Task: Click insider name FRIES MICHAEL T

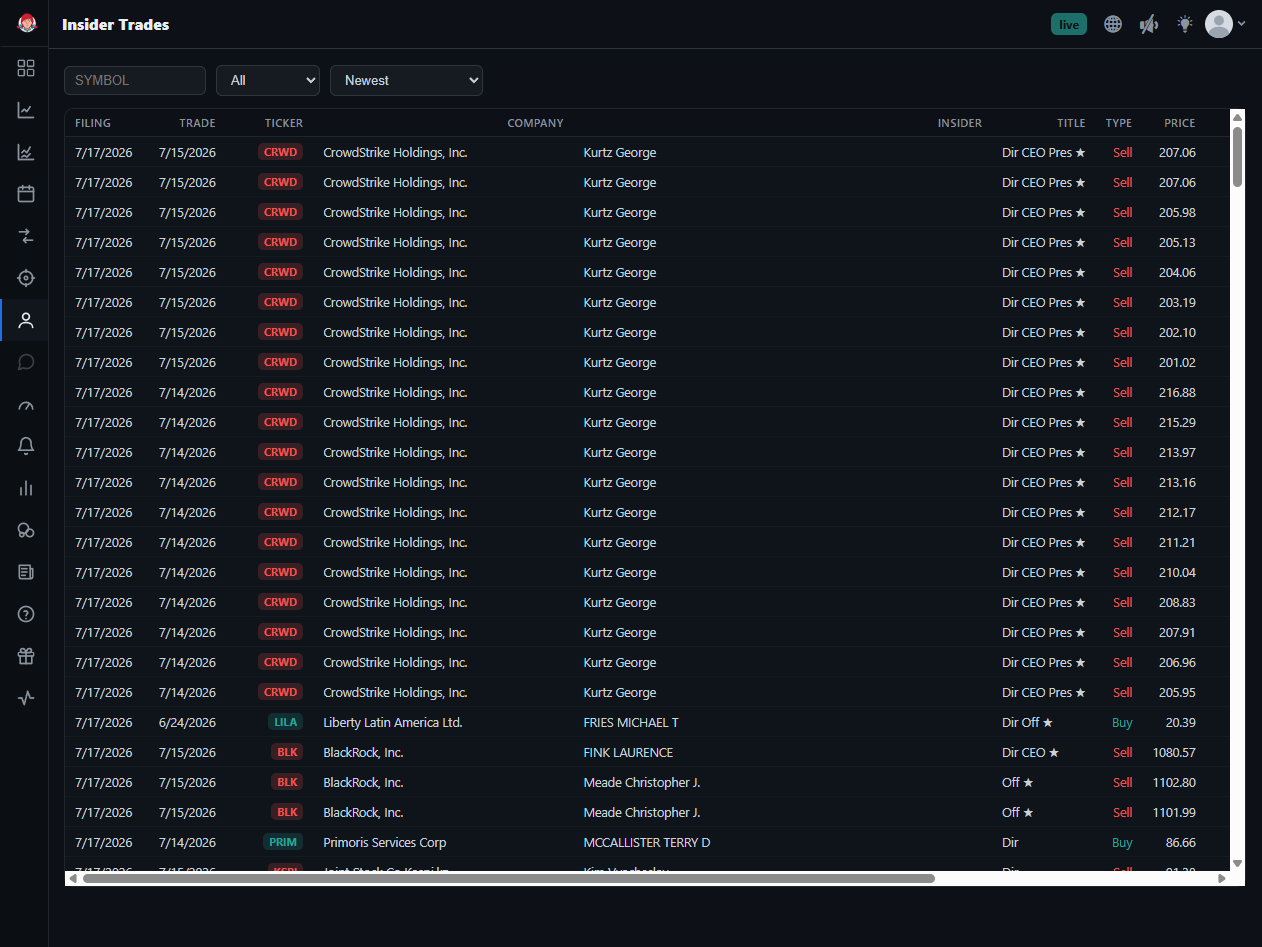Action: coord(631,722)
